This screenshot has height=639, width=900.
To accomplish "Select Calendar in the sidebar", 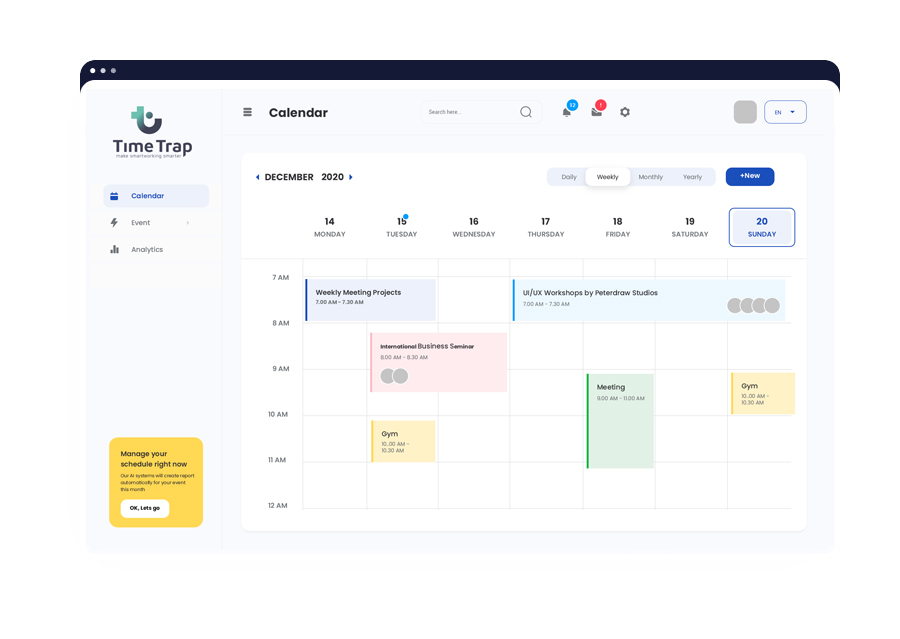I will (x=156, y=196).
